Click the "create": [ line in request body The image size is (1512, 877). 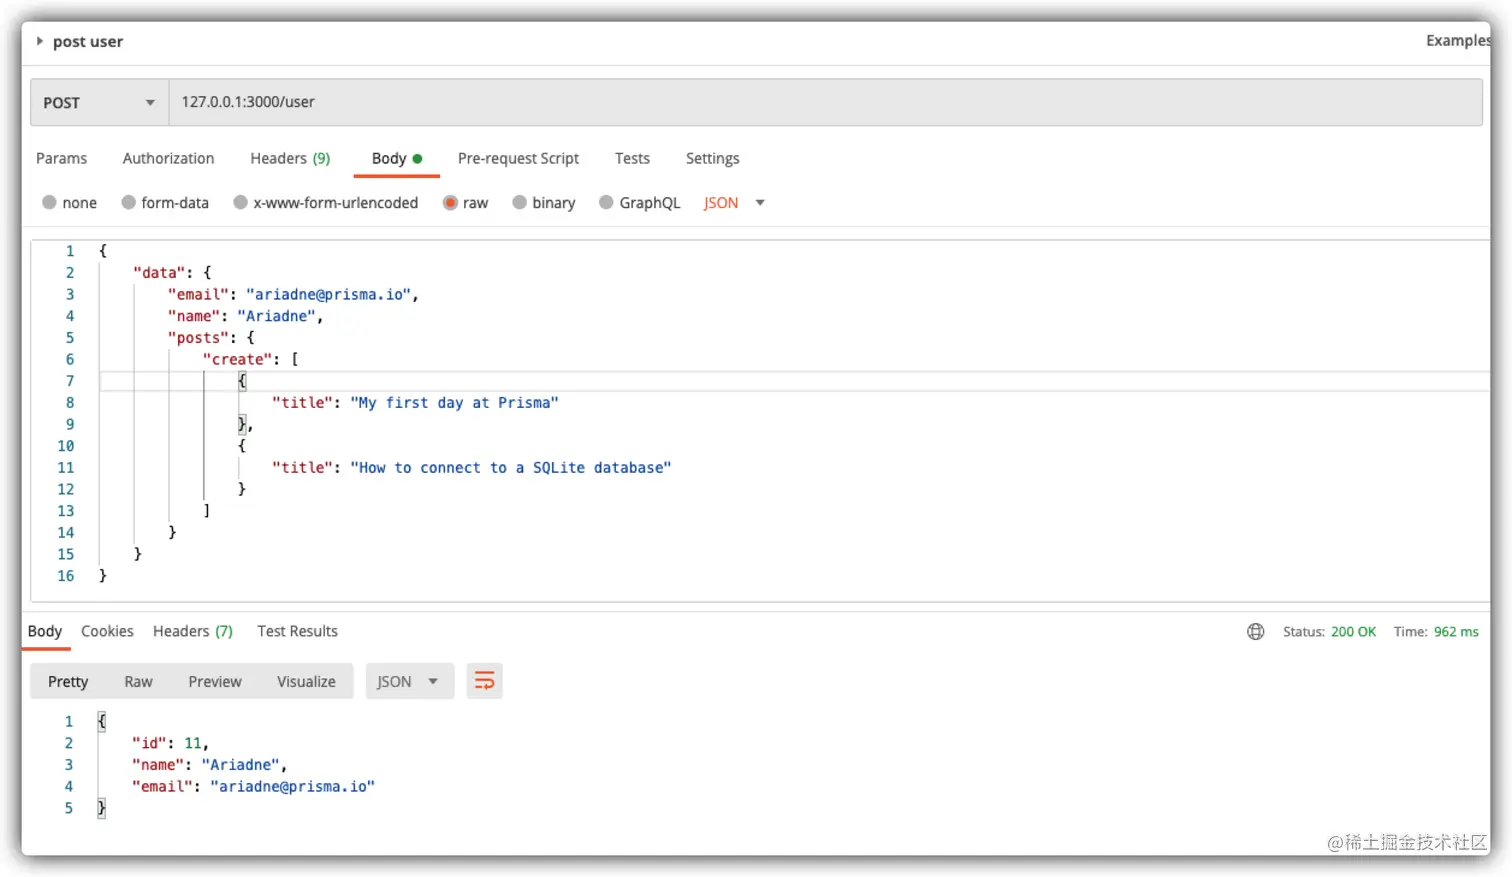pyautogui.click(x=250, y=359)
